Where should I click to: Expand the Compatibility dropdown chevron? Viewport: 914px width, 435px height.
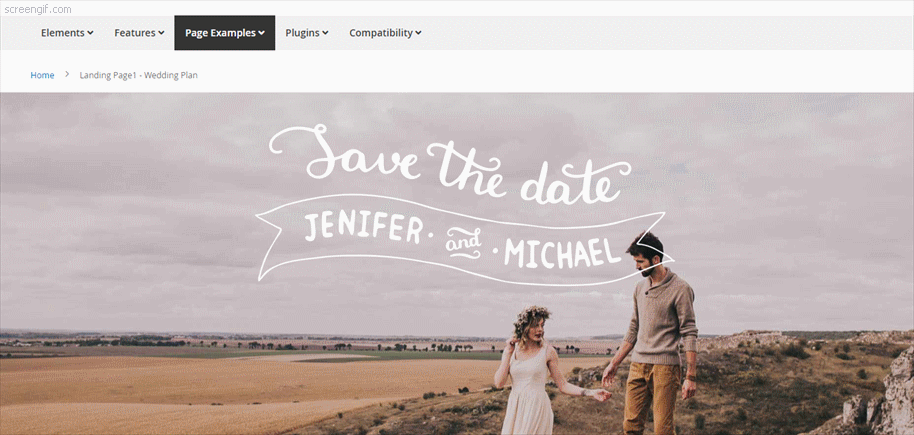pyautogui.click(x=419, y=33)
